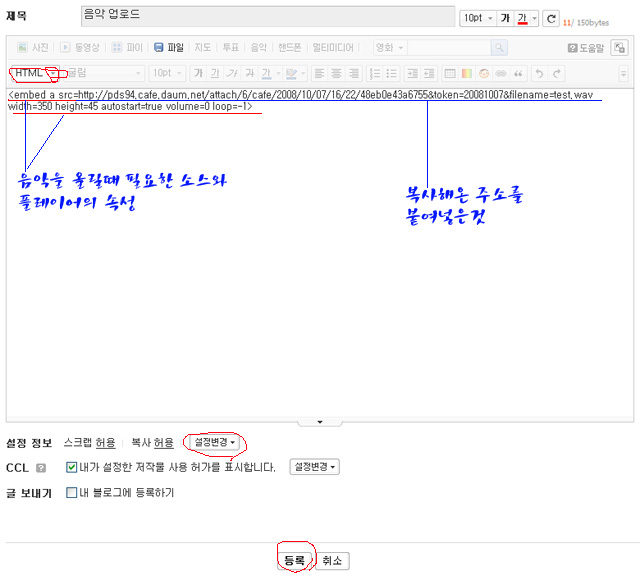Open the 설정변경 dropdown beside 복사 허용

pos(215,442)
